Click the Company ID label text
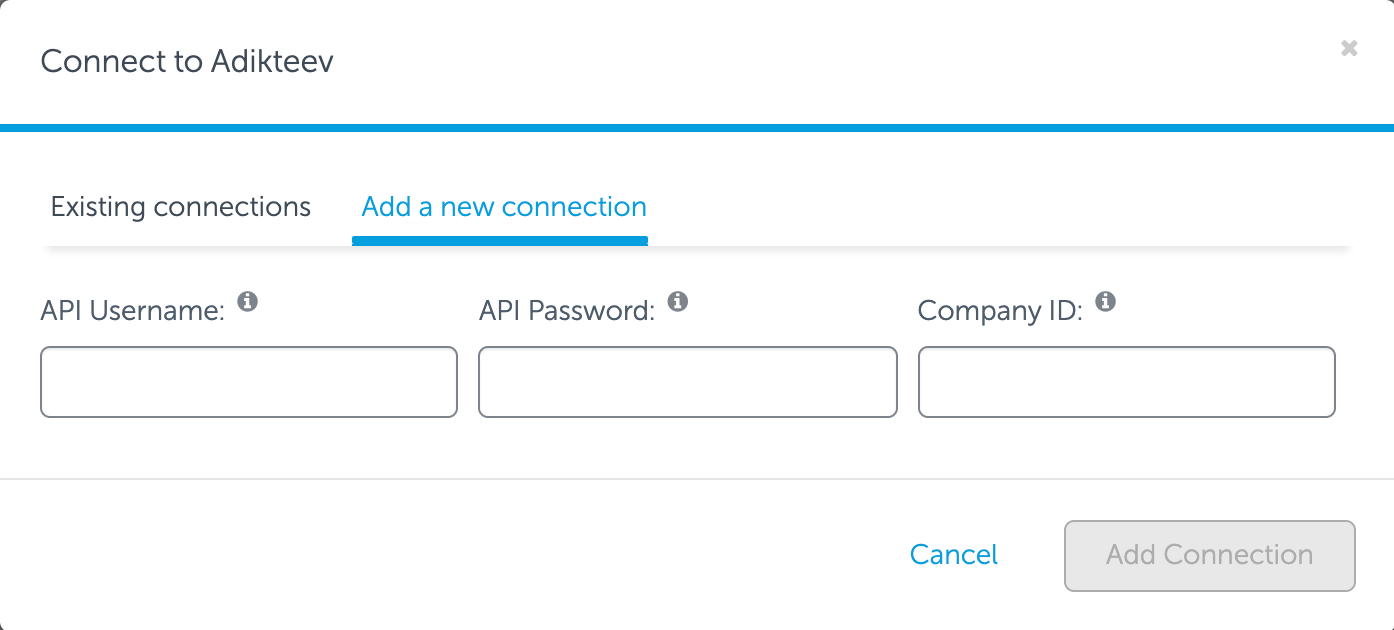1394x630 pixels. pyautogui.click(x=1000, y=311)
